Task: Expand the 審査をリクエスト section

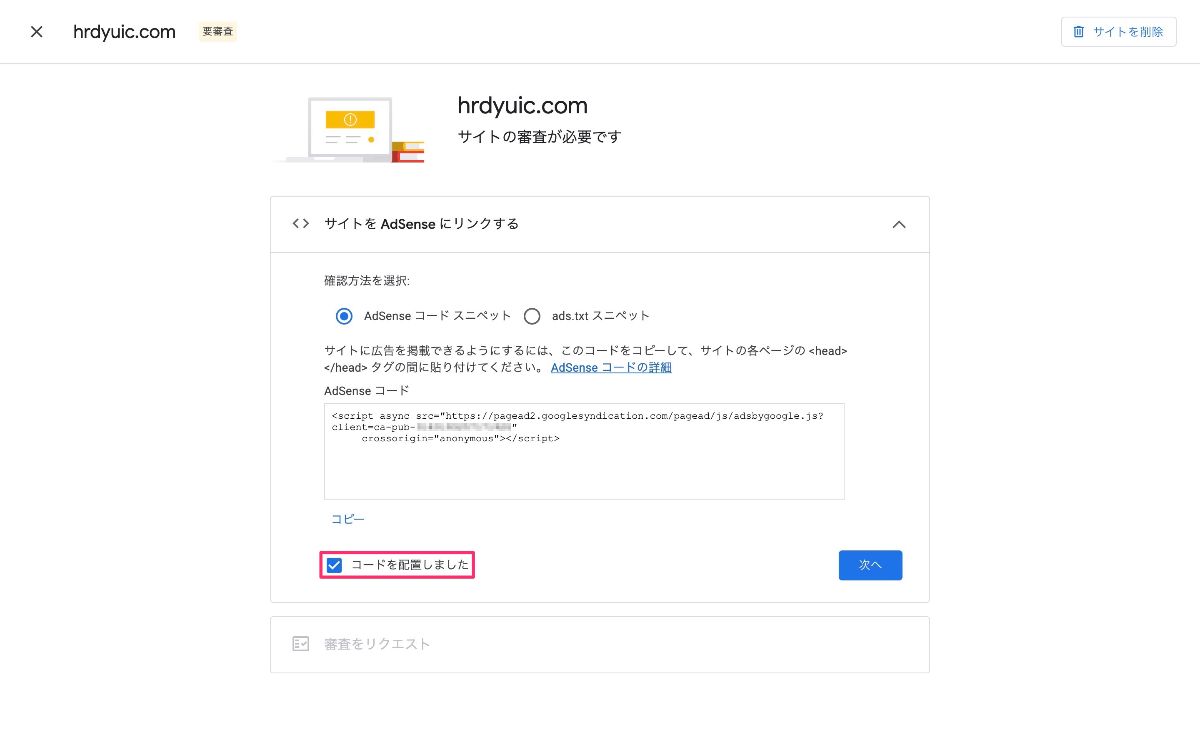Action: [x=600, y=644]
